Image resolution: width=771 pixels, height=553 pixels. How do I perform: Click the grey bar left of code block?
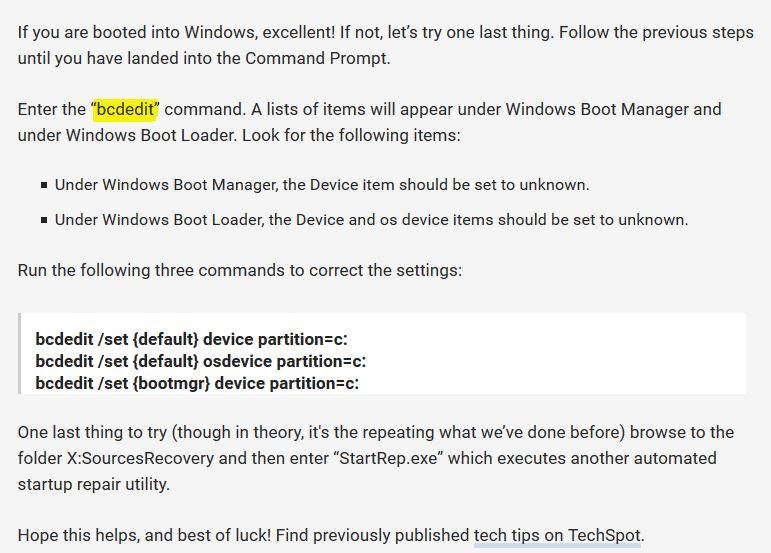[x=19, y=353]
